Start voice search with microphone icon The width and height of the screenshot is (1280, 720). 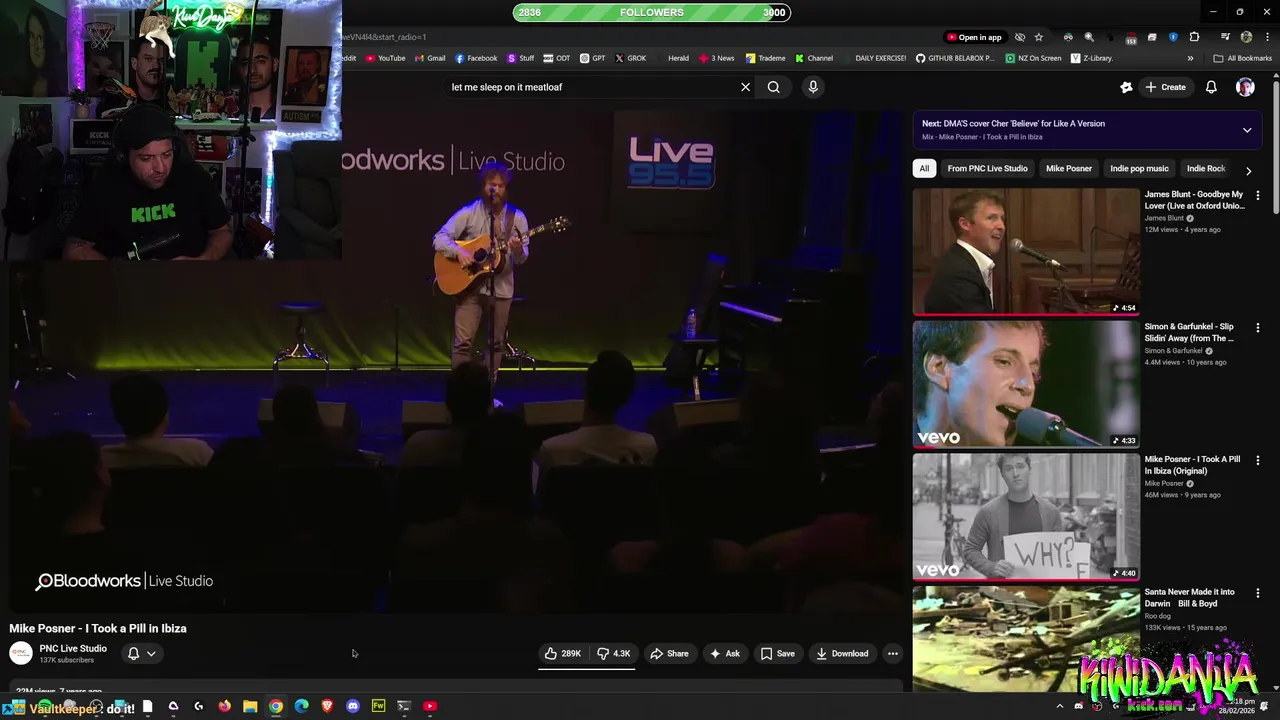pyautogui.click(x=813, y=87)
